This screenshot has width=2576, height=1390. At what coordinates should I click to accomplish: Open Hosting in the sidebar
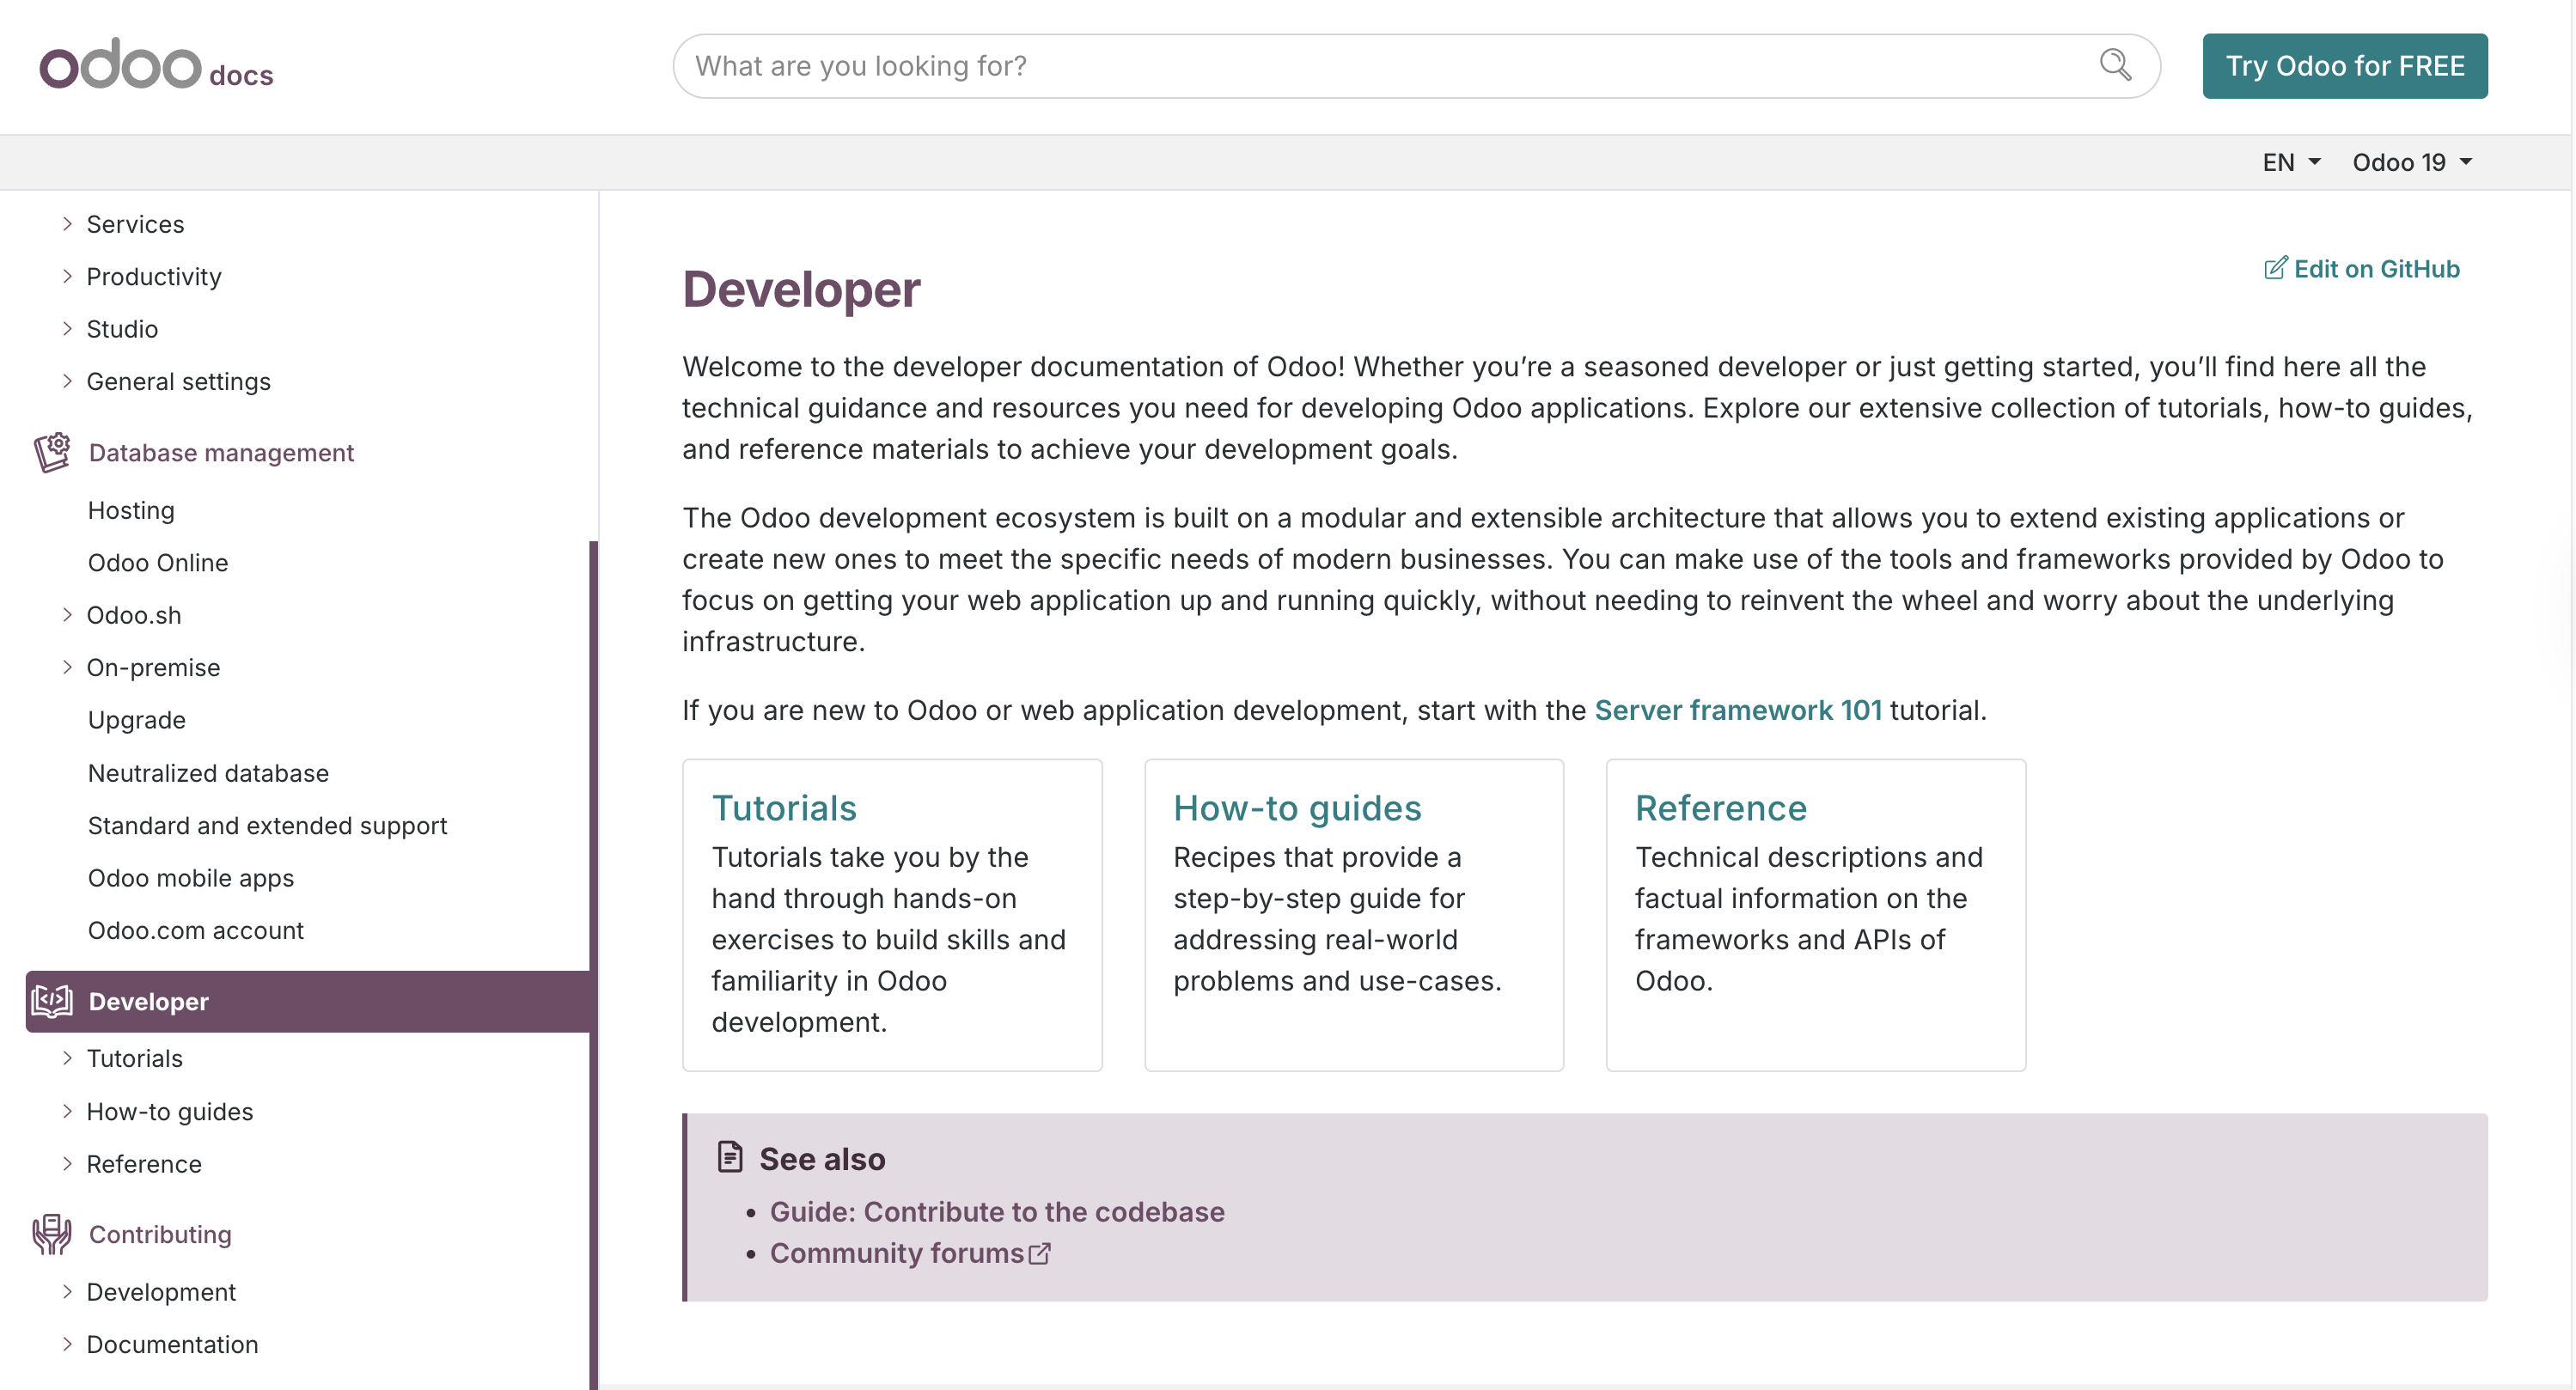point(131,510)
